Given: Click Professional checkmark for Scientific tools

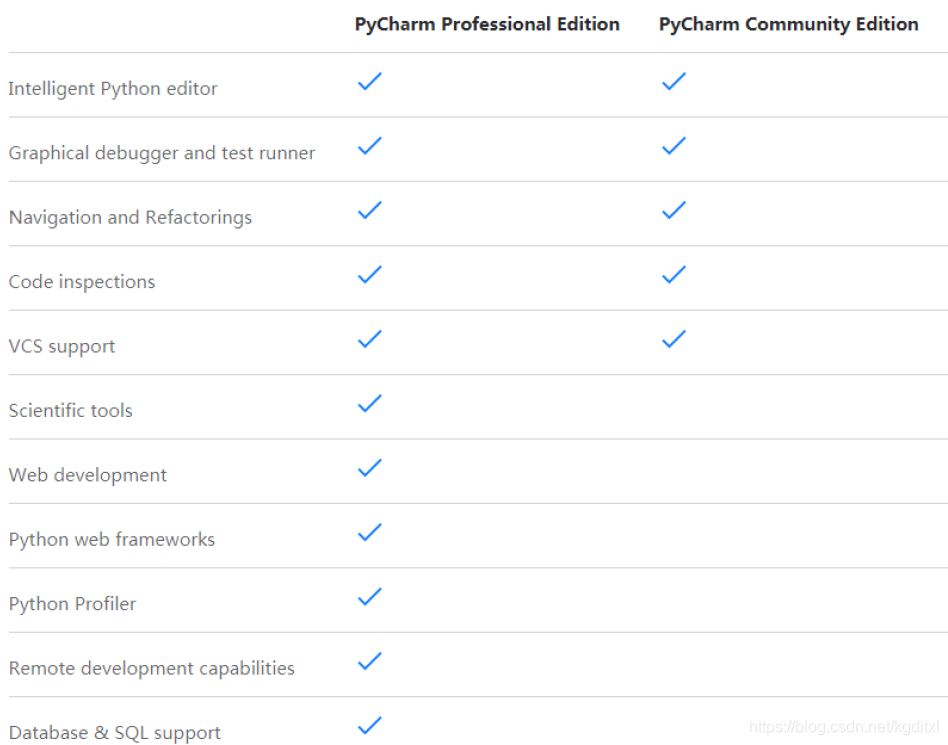Looking at the screenshot, I should click(x=370, y=403).
